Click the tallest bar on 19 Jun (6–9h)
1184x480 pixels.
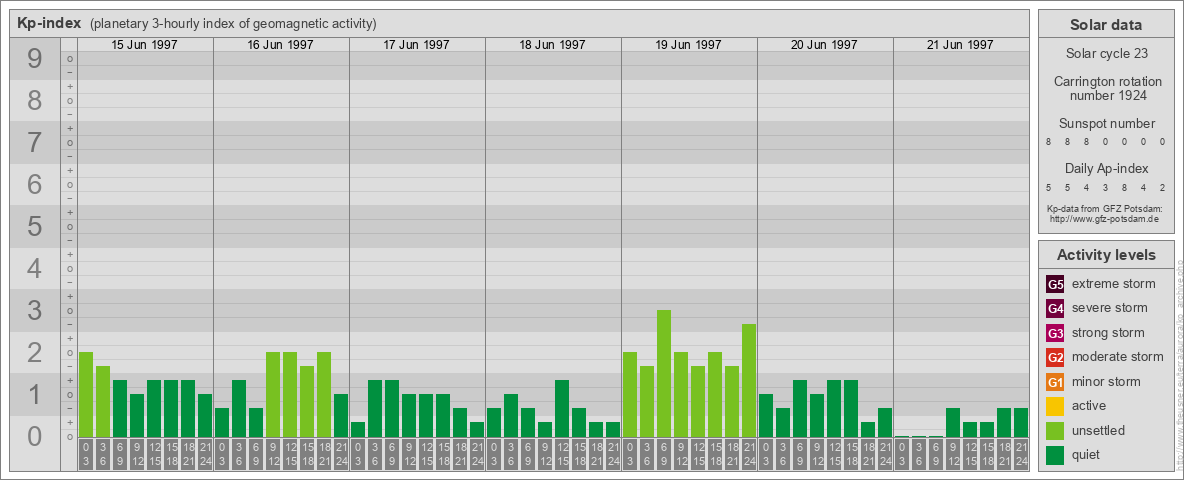click(x=664, y=374)
